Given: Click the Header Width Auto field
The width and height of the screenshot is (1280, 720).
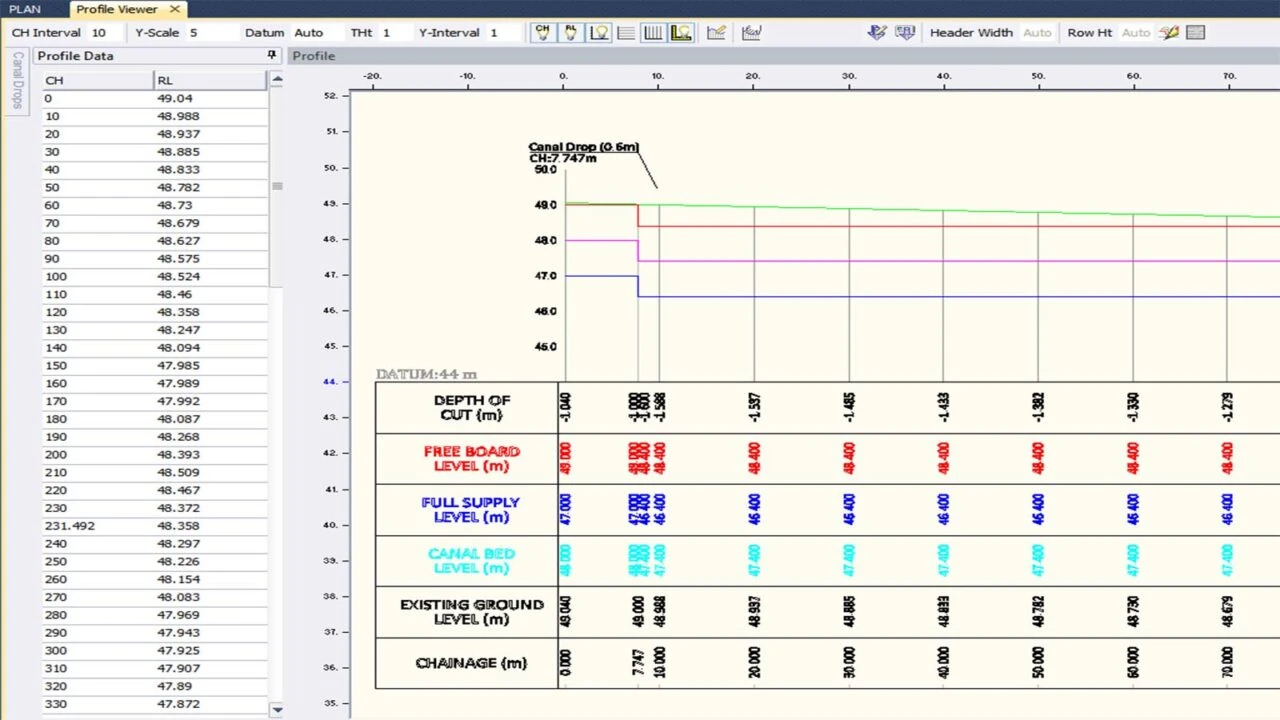Looking at the screenshot, I should (x=1037, y=32).
